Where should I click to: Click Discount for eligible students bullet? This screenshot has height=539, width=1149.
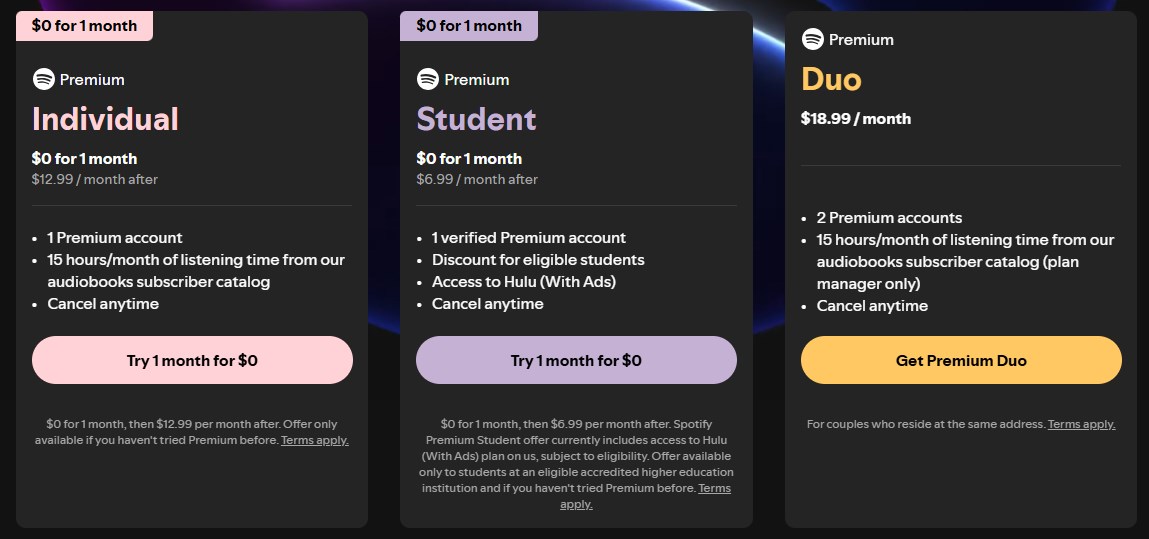pos(537,259)
